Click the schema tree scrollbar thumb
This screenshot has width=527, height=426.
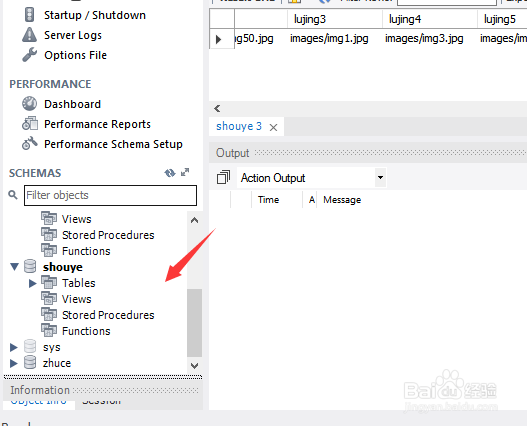(194, 322)
